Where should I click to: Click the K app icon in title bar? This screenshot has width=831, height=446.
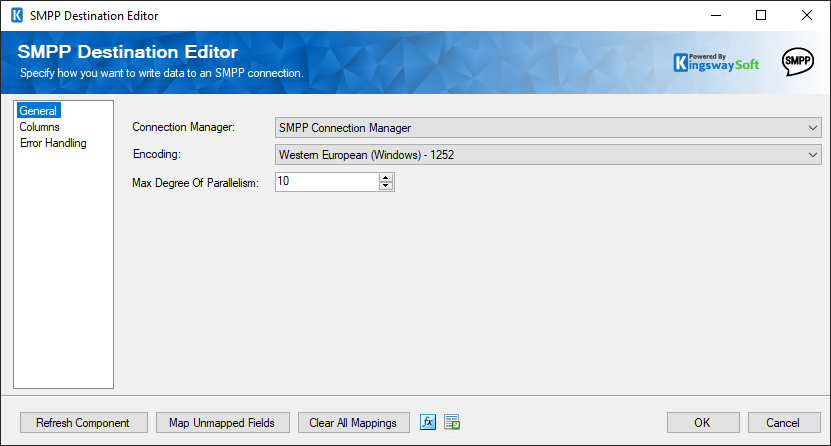click(x=17, y=15)
